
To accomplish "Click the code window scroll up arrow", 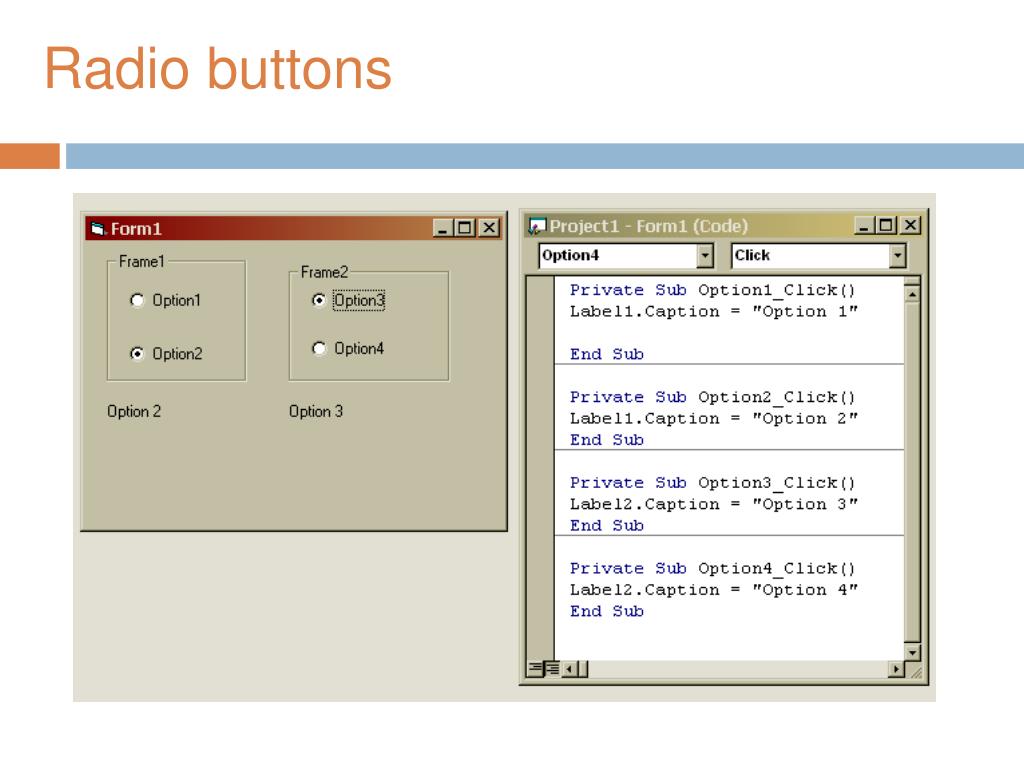I will tap(912, 295).
